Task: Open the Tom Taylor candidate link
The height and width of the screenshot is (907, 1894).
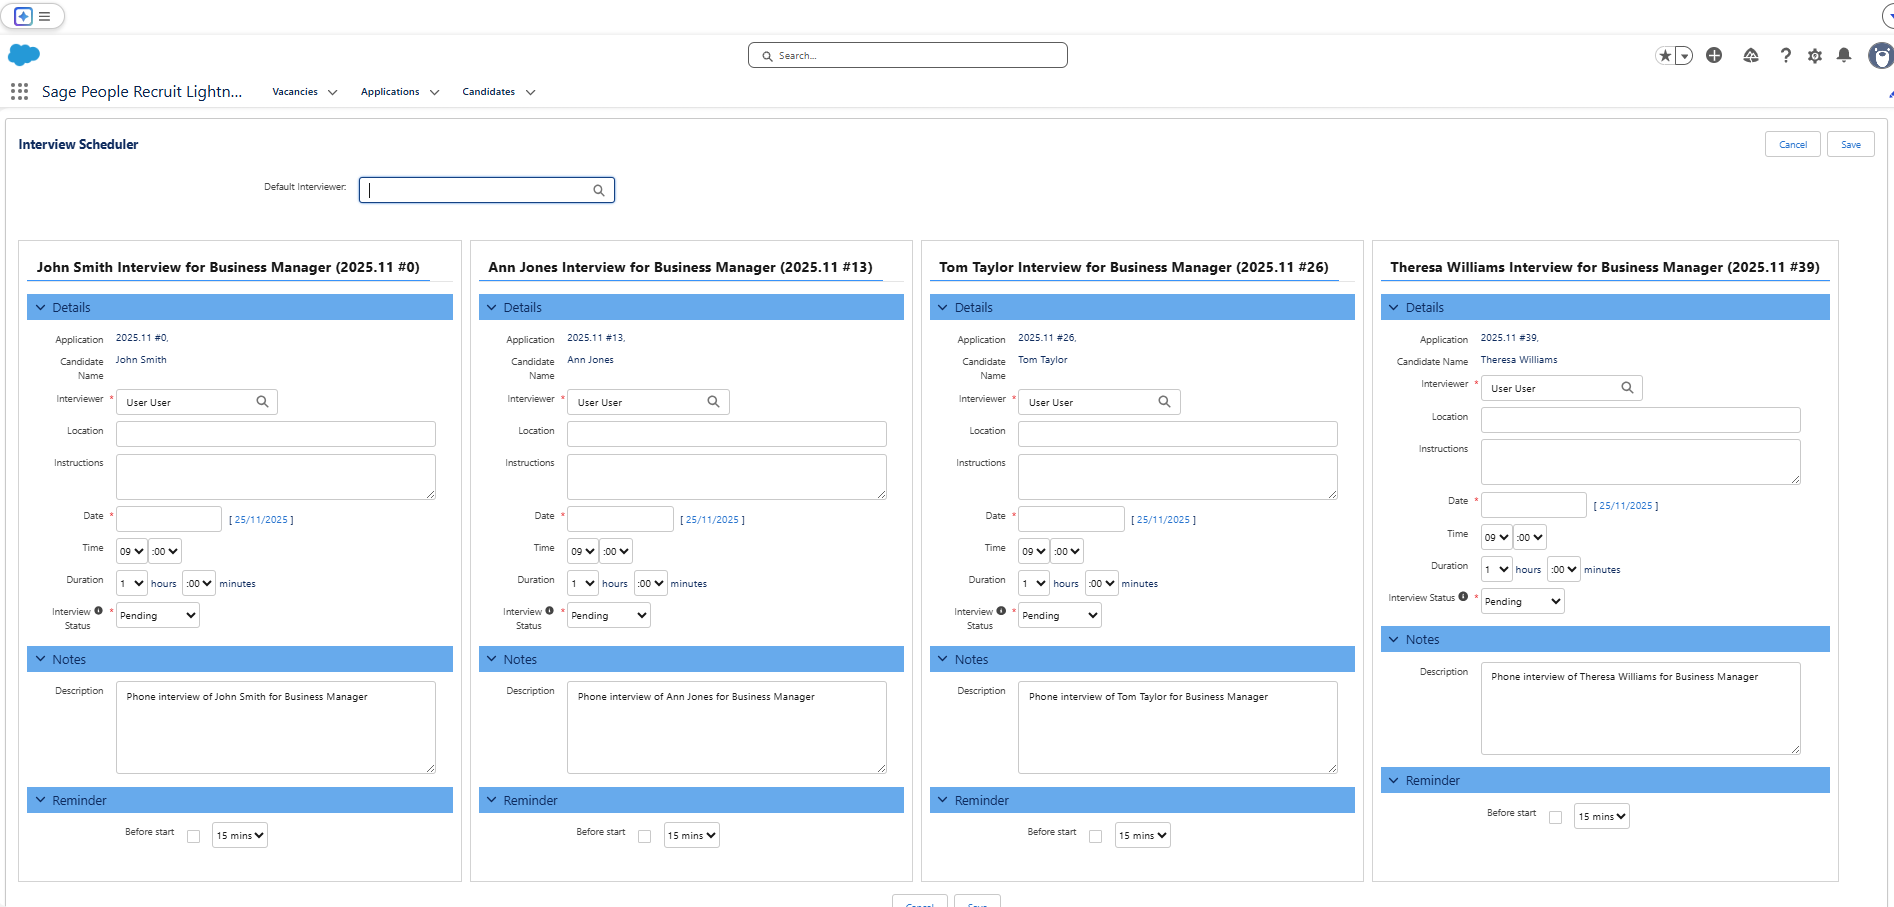Action: point(1042,360)
